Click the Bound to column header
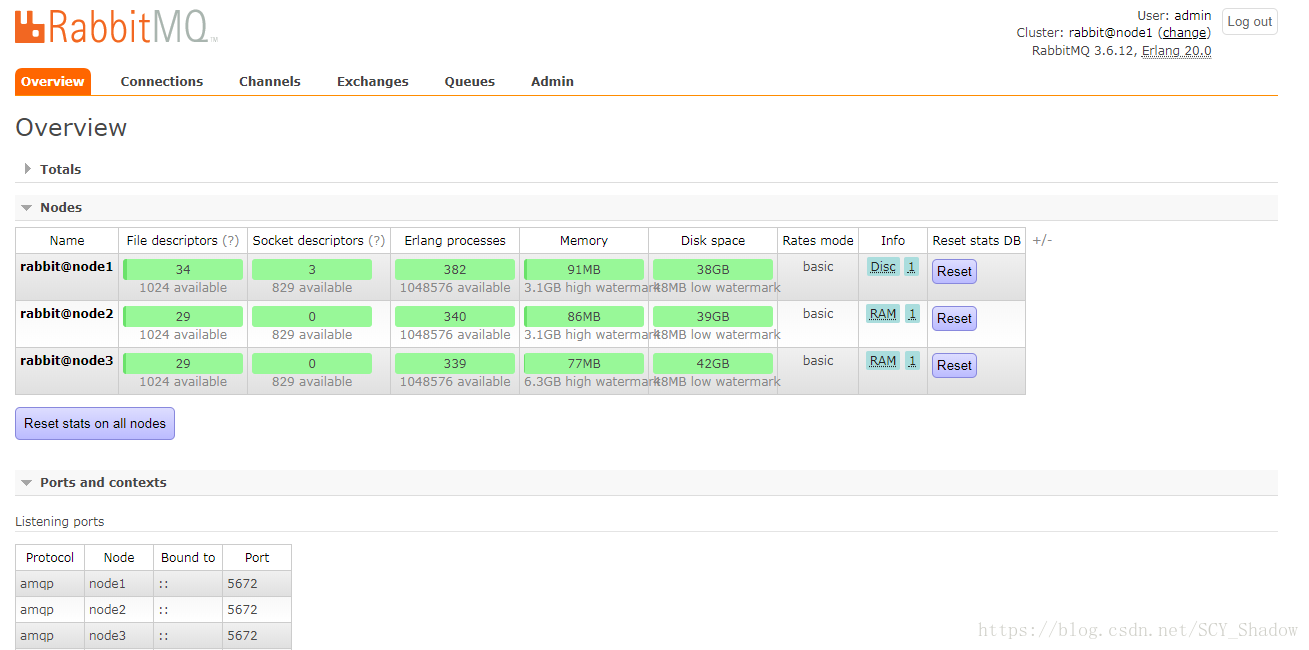This screenshot has width=1309, height=650. [x=188, y=558]
